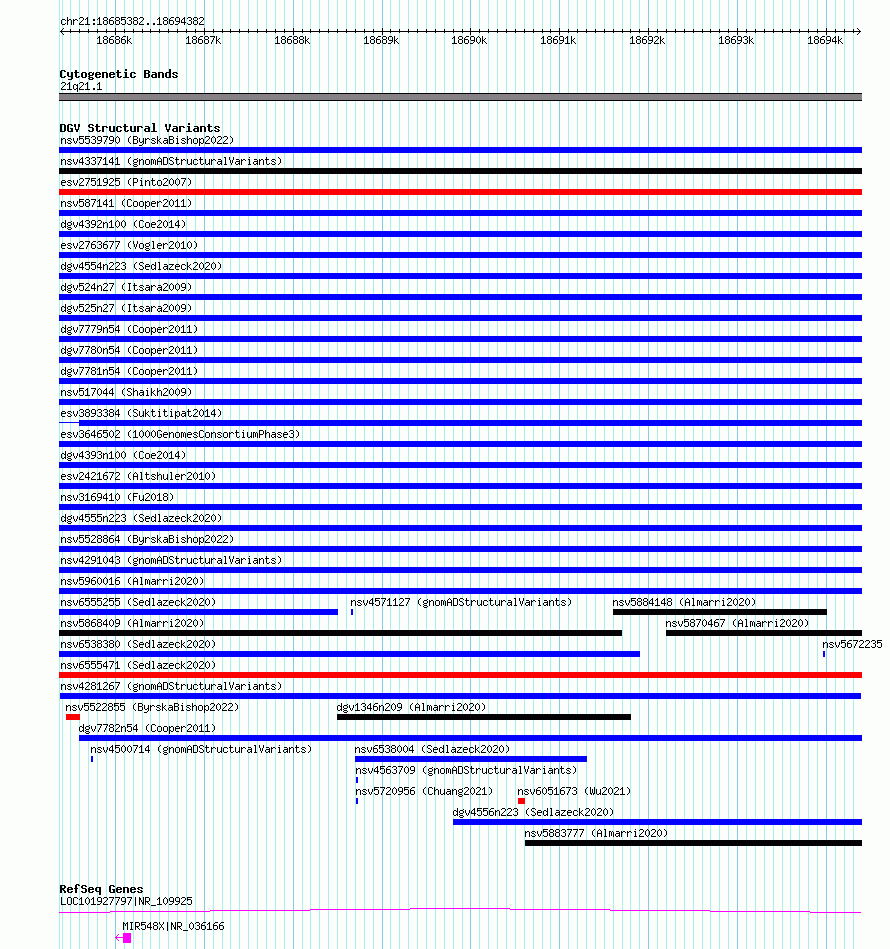Viewport: 890px width, 949px height.
Task: Select dgv7781n54 (Cooper2011) variant
Action: [129, 371]
